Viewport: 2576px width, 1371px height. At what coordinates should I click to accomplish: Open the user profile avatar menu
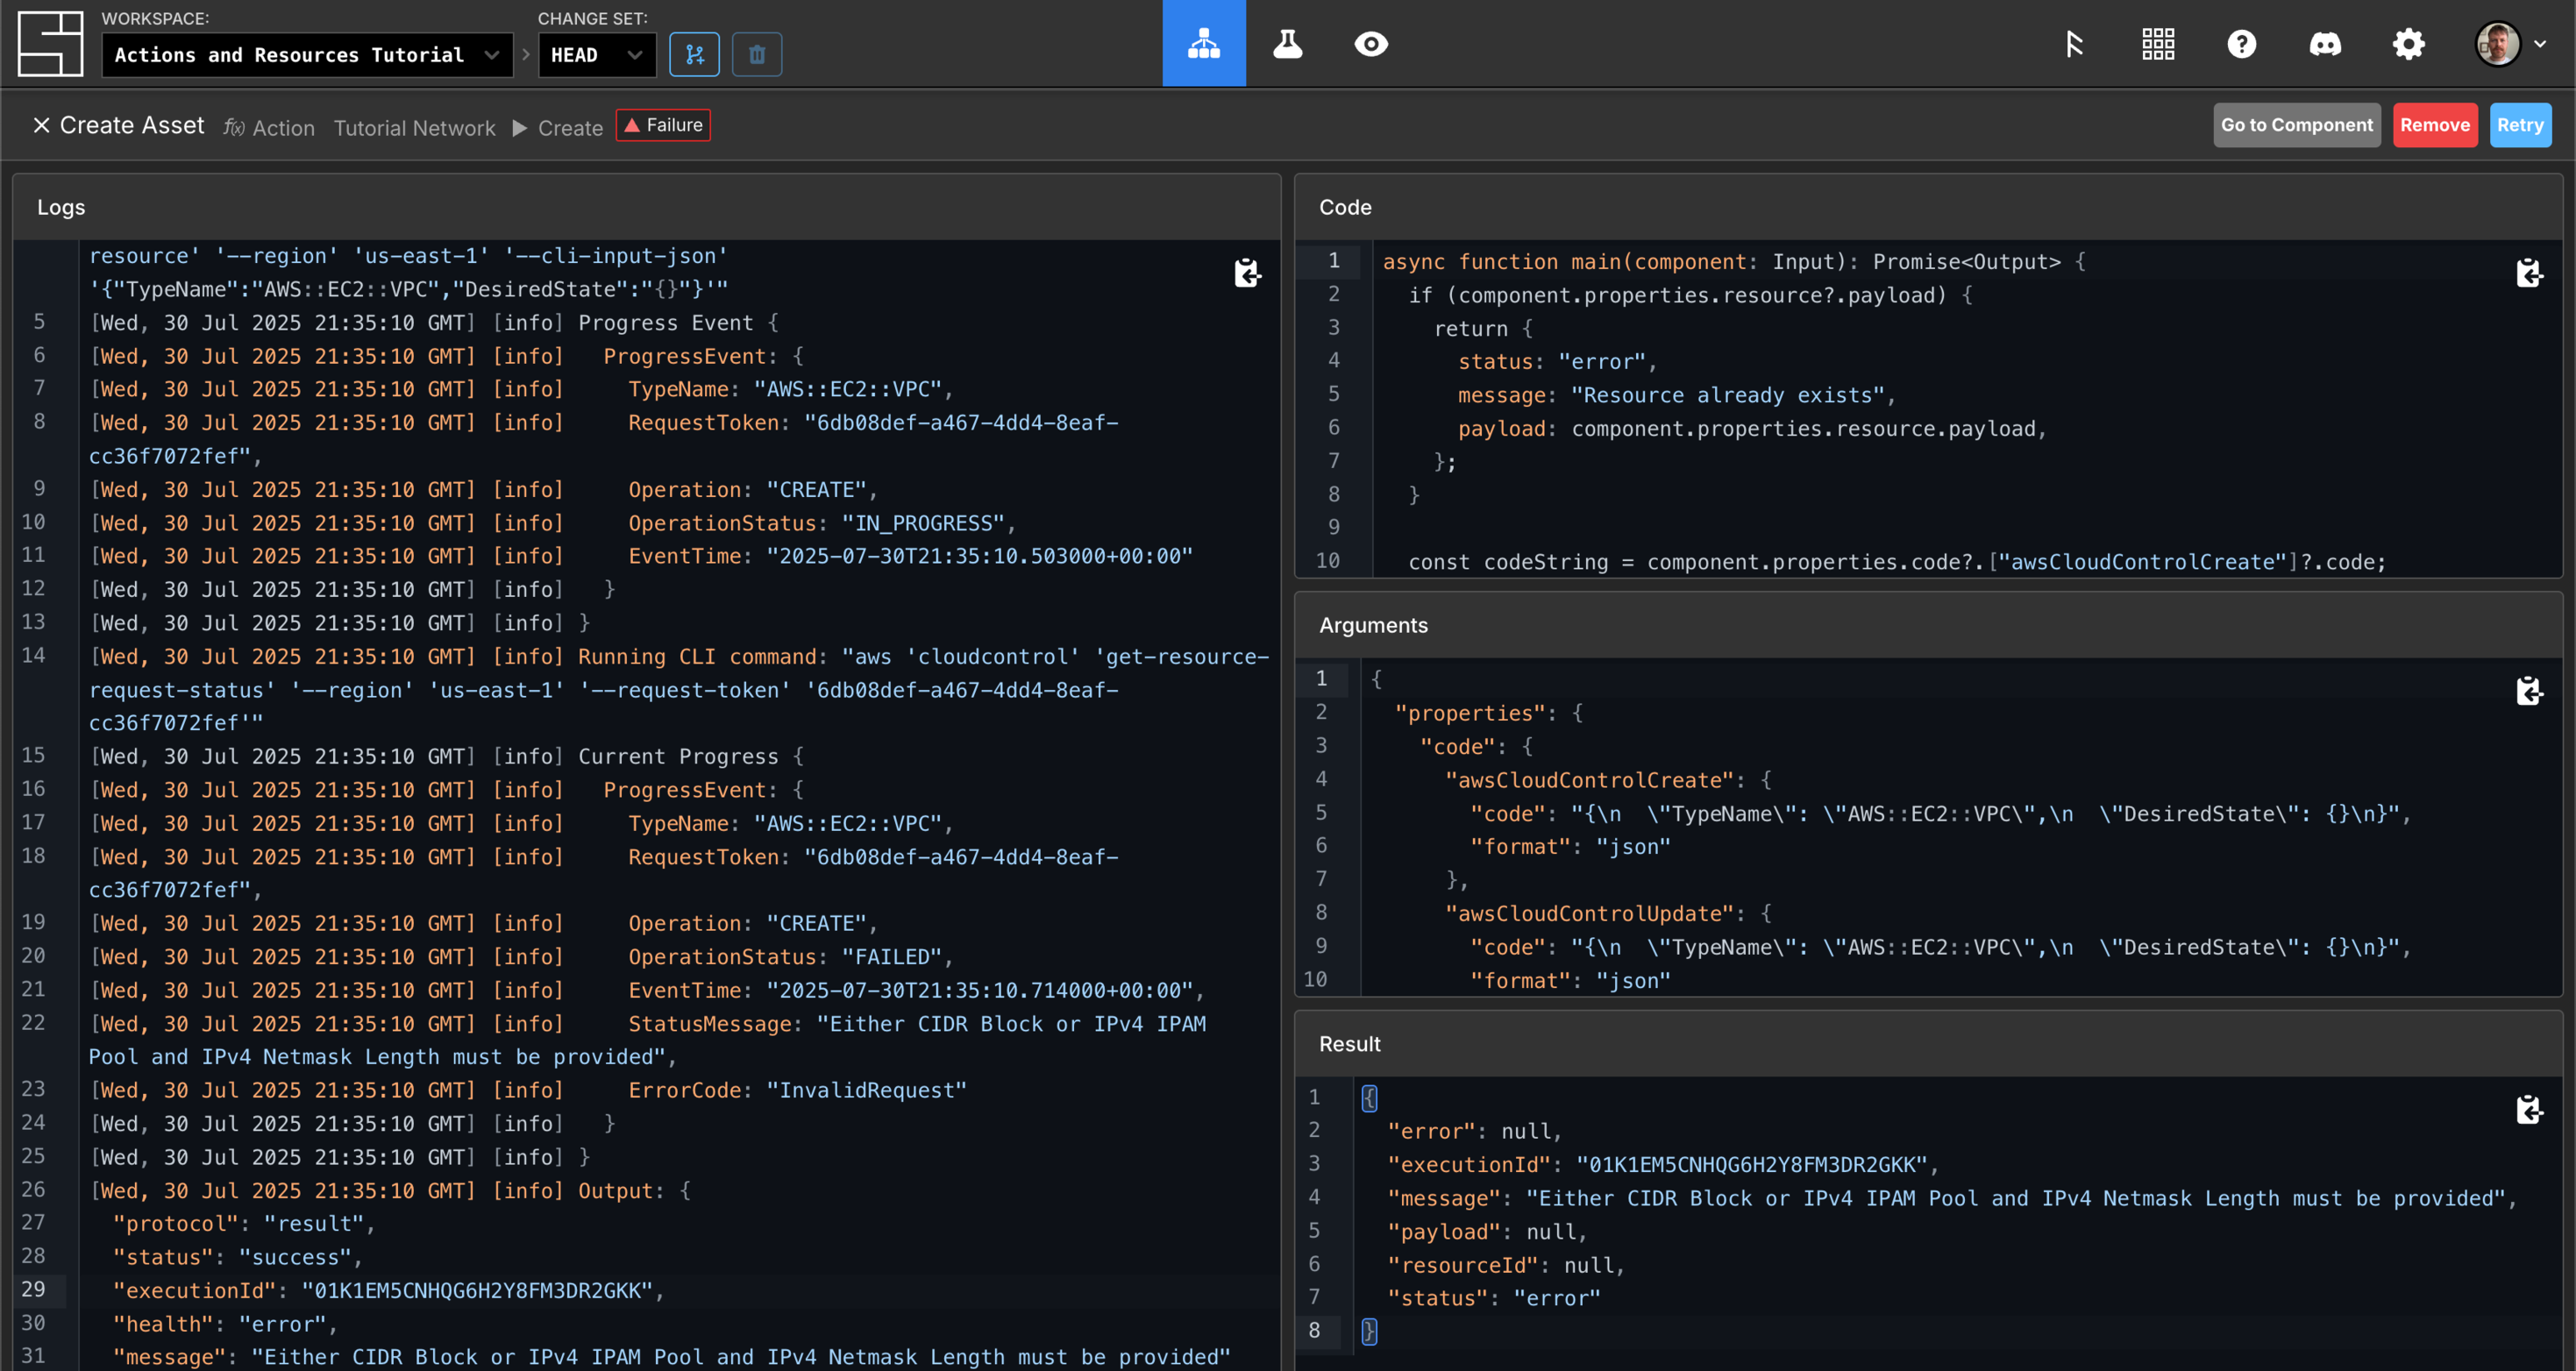point(2509,44)
